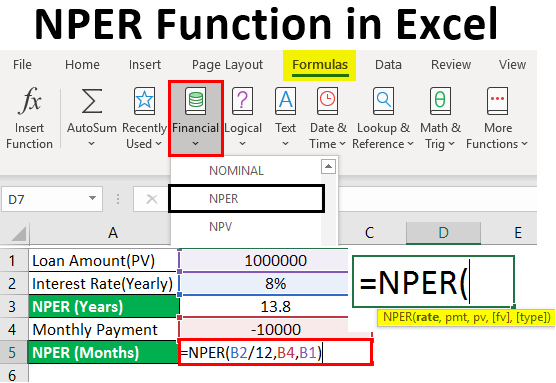Open the Recently Used star book icon
This screenshot has height=383, width=556.
(144, 101)
